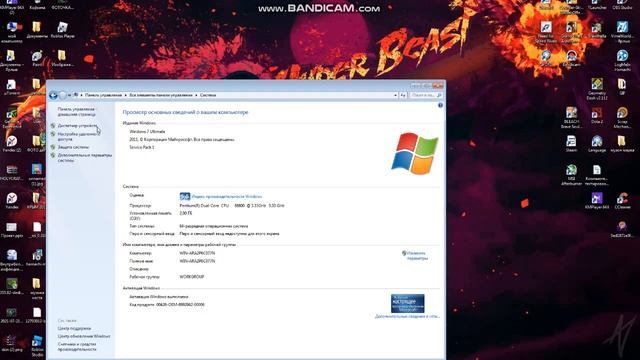This screenshot has width=640, height=360.
Task: Click the blue help question mark icon
Action: point(440,105)
